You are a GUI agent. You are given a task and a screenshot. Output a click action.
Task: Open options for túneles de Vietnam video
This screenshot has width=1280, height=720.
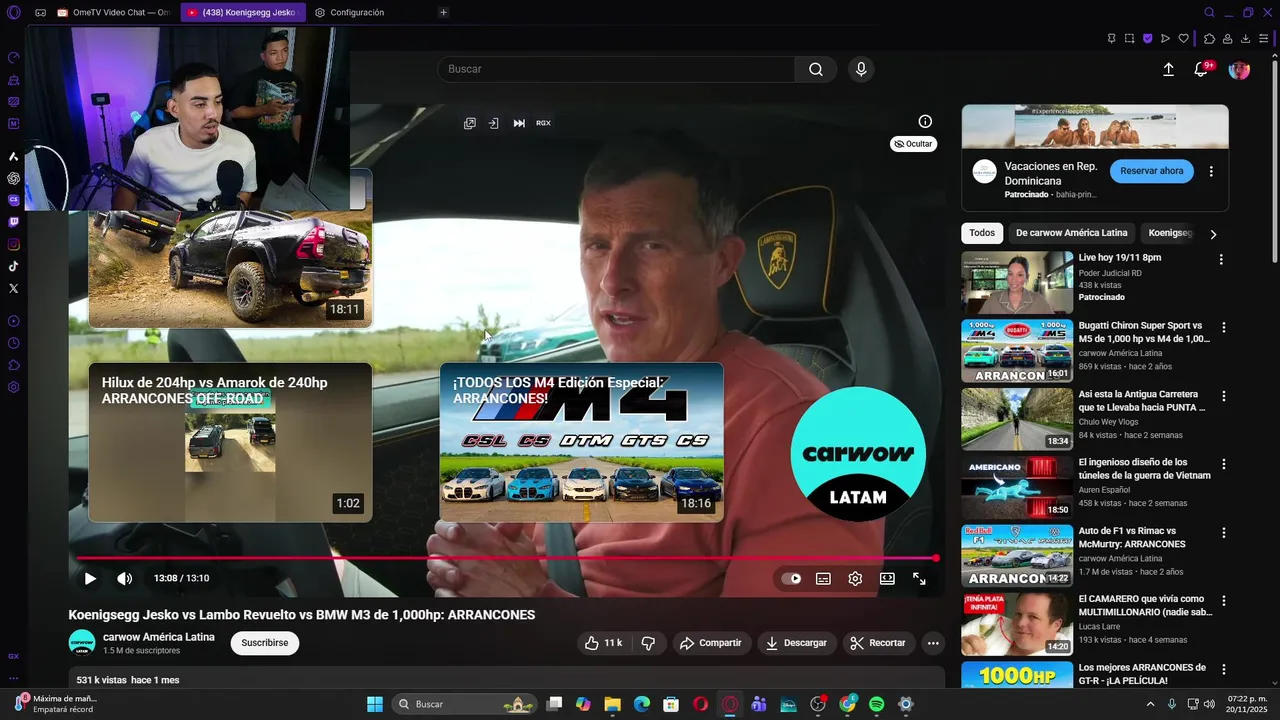tap(1223, 464)
